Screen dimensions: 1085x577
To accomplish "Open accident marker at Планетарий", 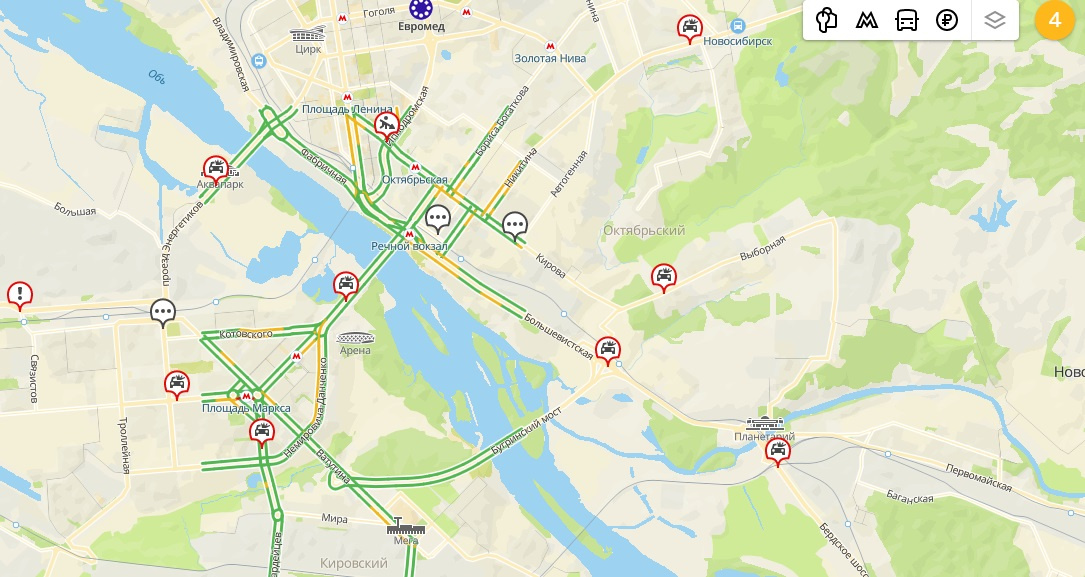I will 778,452.
